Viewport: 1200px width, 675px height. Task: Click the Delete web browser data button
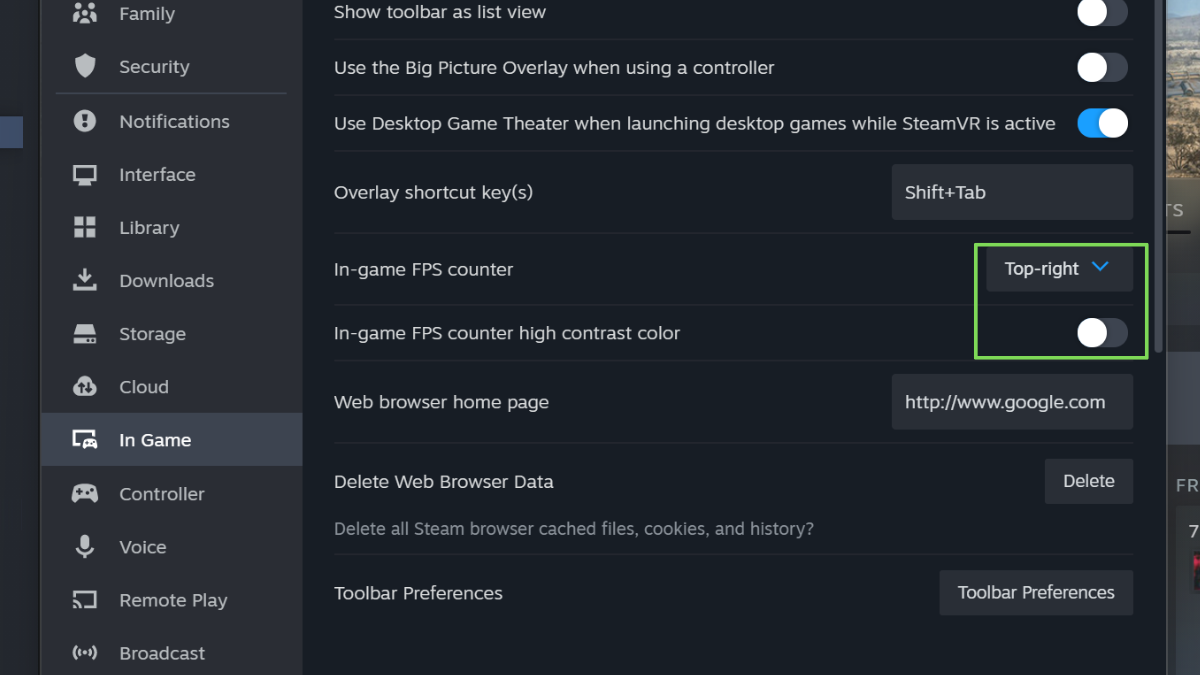(1088, 481)
